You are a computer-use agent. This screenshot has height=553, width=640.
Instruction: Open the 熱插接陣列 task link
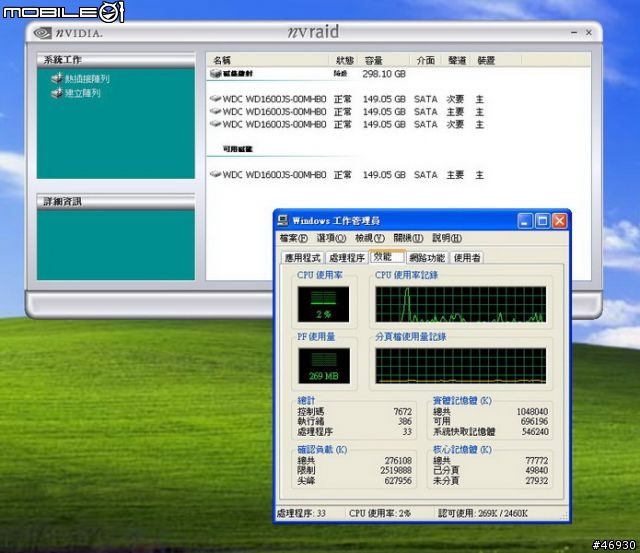pyautogui.click(x=87, y=78)
